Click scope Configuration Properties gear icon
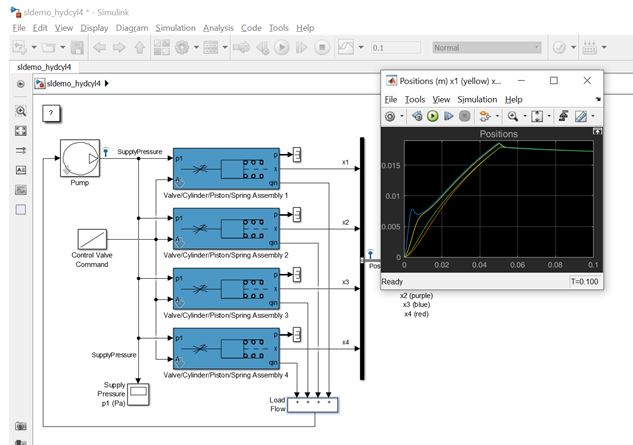The width and height of the screenshot is (633, 445). click(390, 116)
